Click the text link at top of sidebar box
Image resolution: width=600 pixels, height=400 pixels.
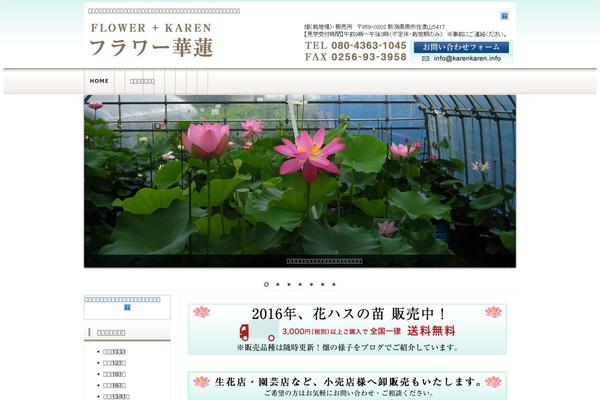pyautogui.click(x=122, y=299)
